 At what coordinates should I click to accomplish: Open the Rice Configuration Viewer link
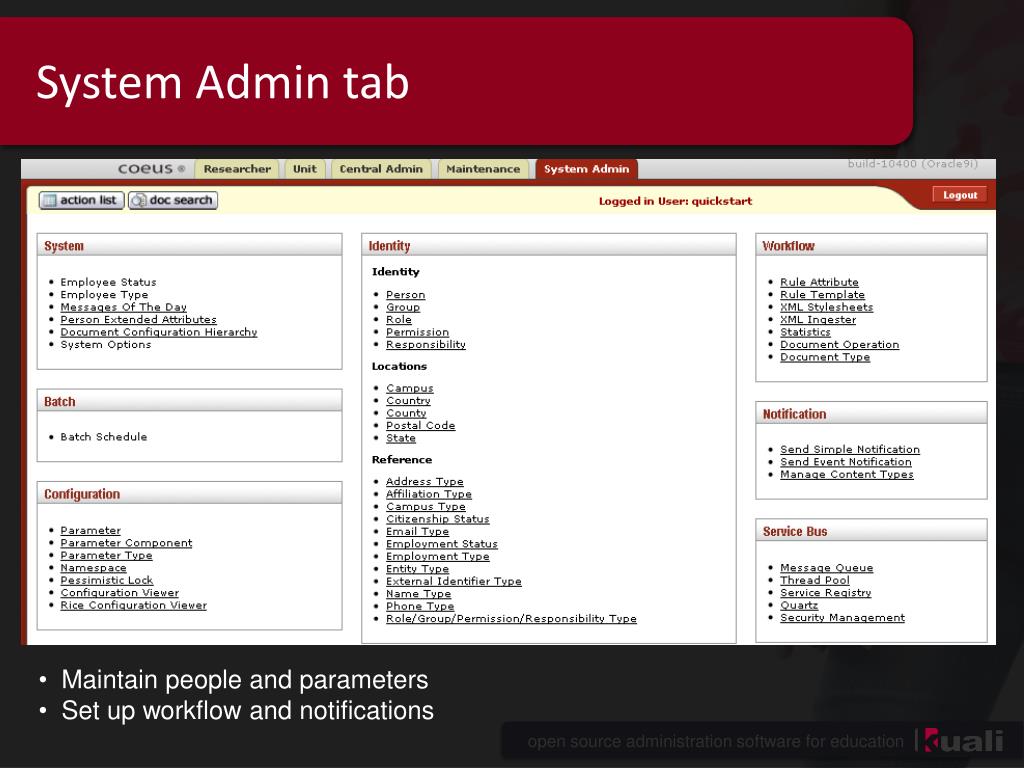(x=134, y=605)
